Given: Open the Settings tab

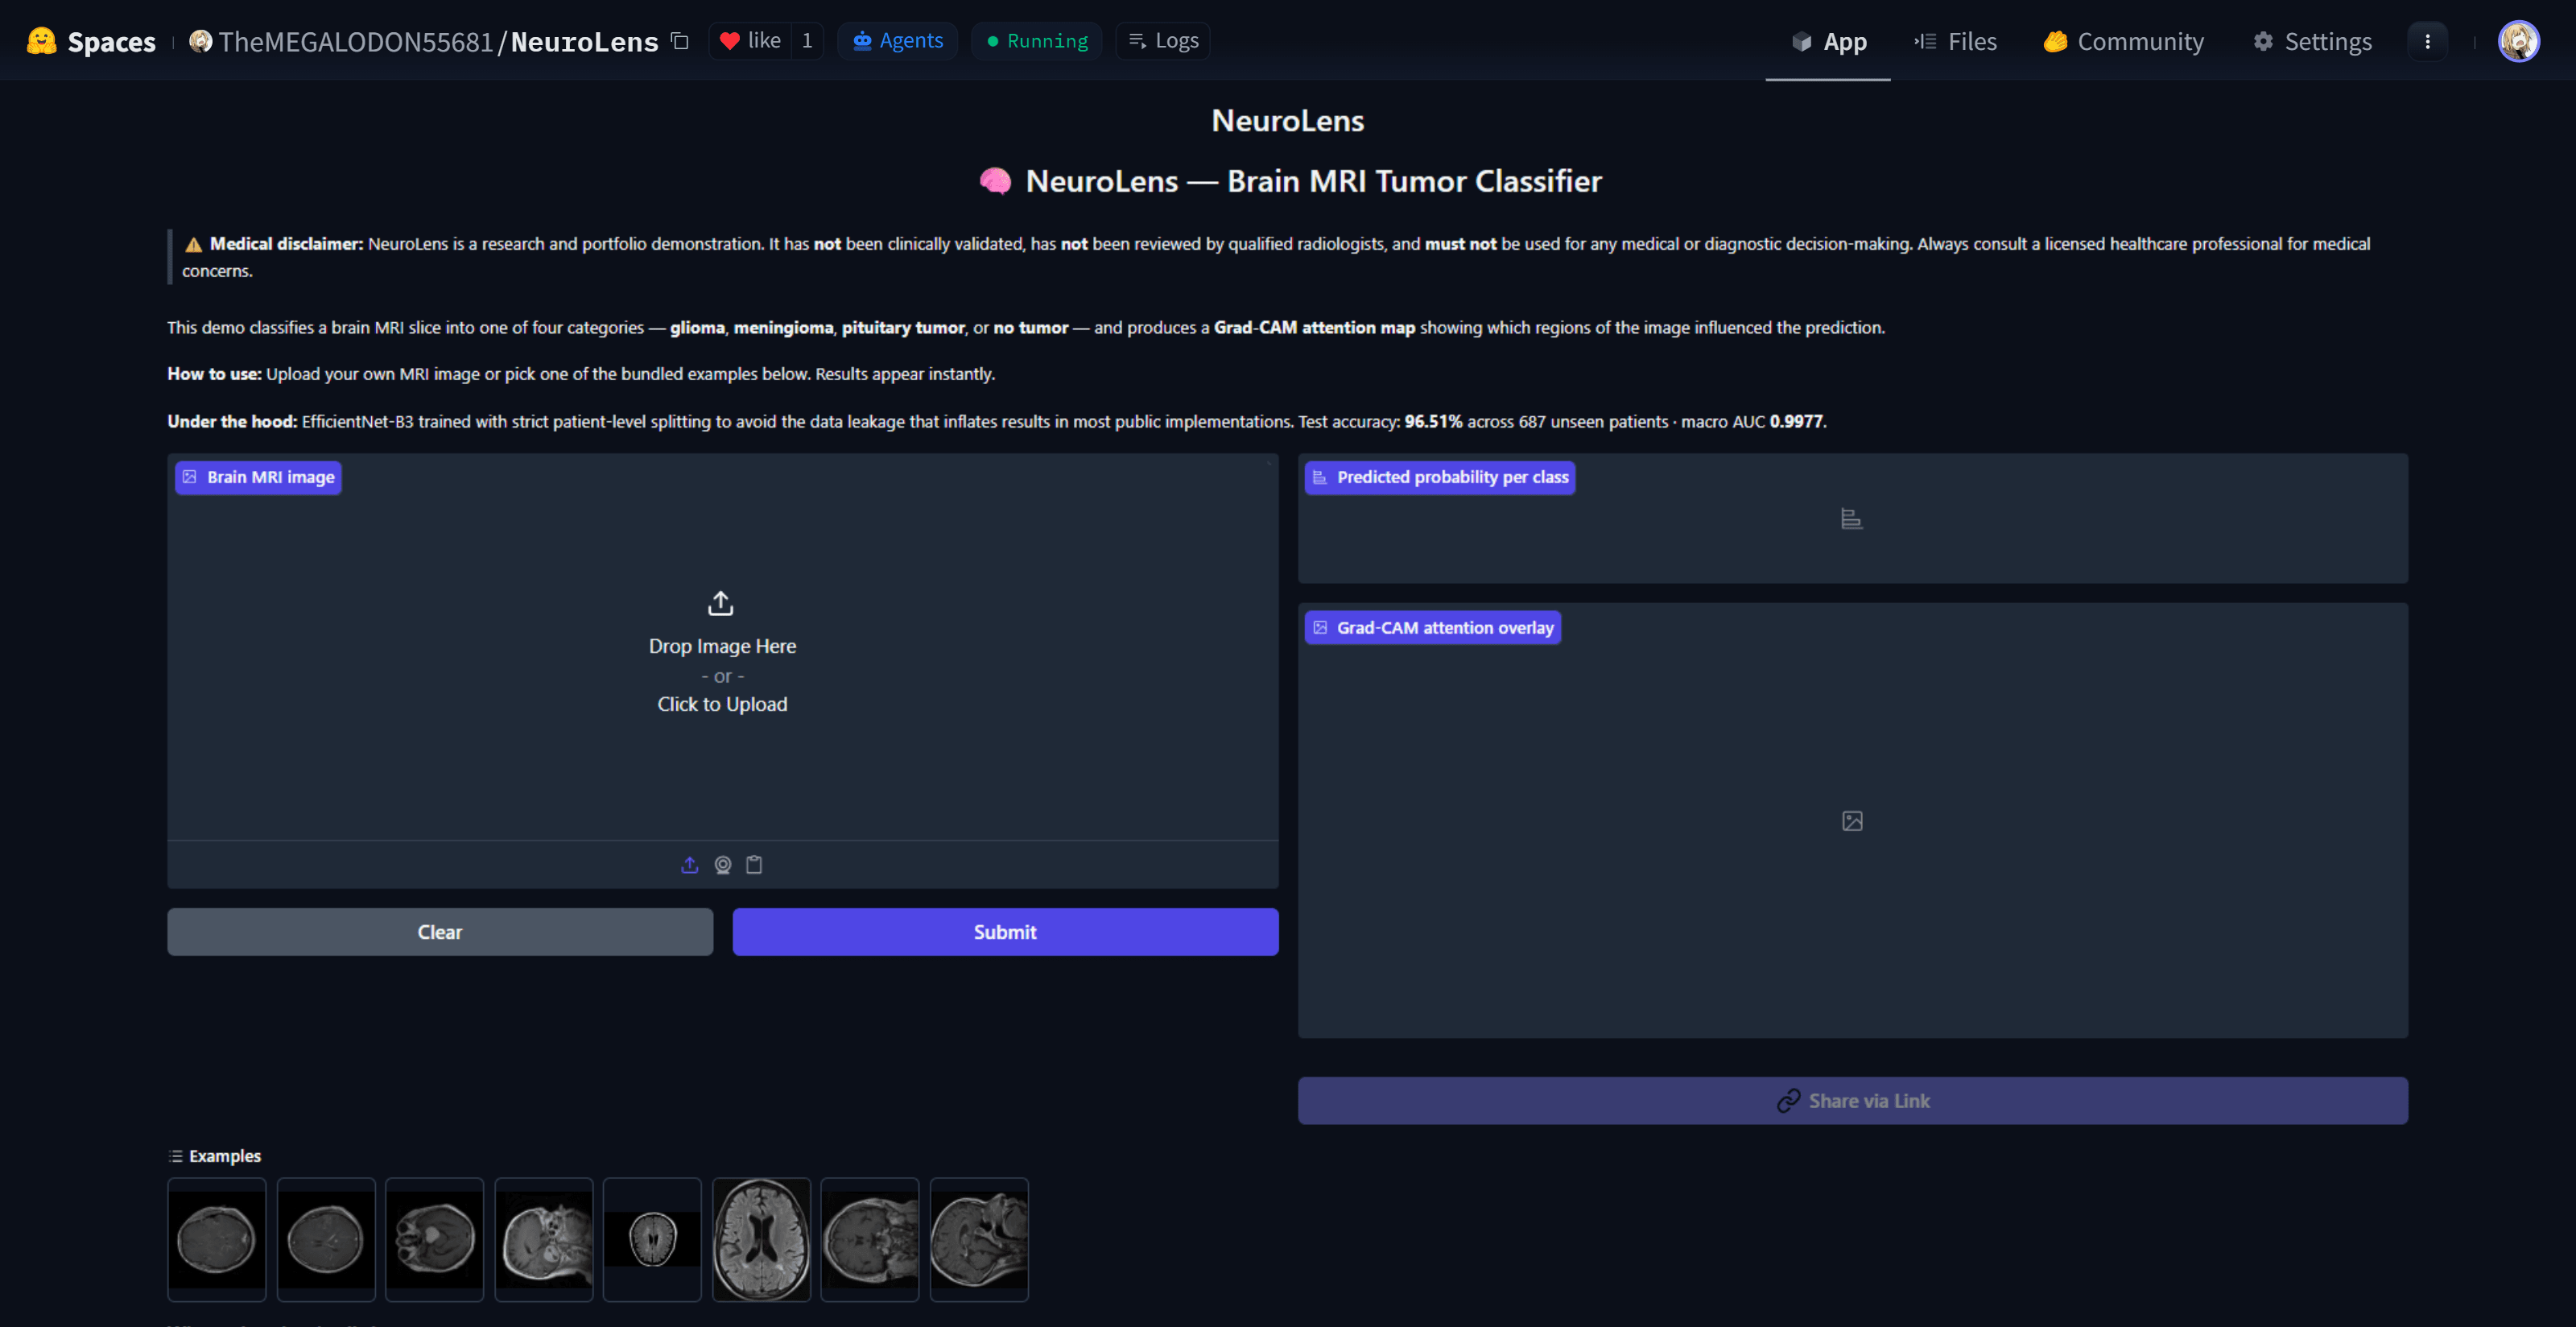Looking at the screenshot, I should coord(2312,41).
